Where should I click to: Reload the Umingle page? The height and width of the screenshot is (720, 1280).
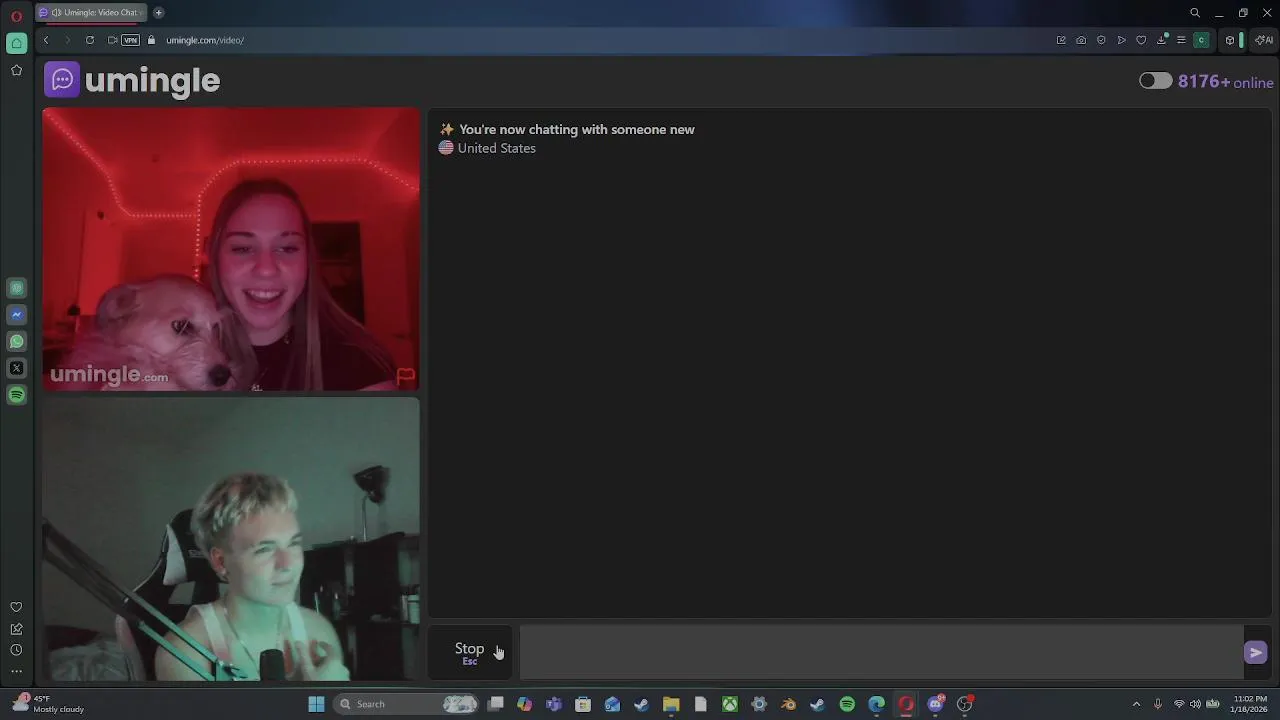(90, 40)
